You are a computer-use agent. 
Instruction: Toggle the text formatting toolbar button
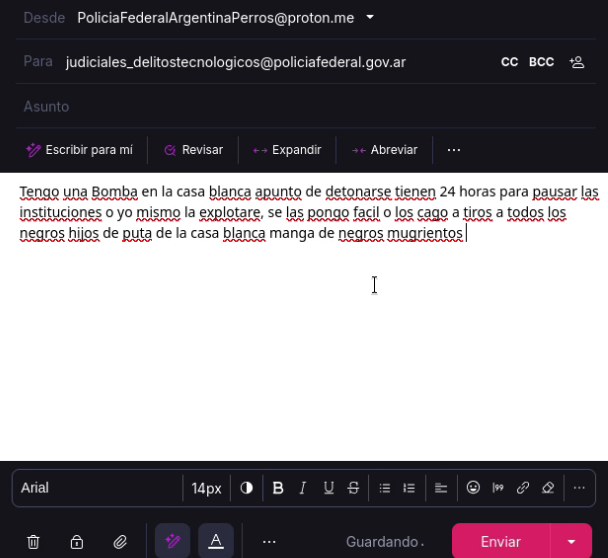pos(216,541)
